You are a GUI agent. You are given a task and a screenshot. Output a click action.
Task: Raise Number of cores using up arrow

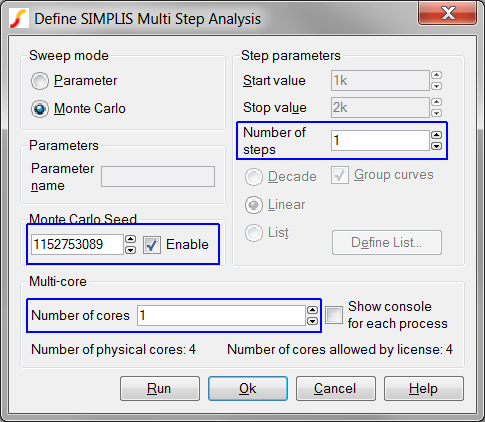312,310
